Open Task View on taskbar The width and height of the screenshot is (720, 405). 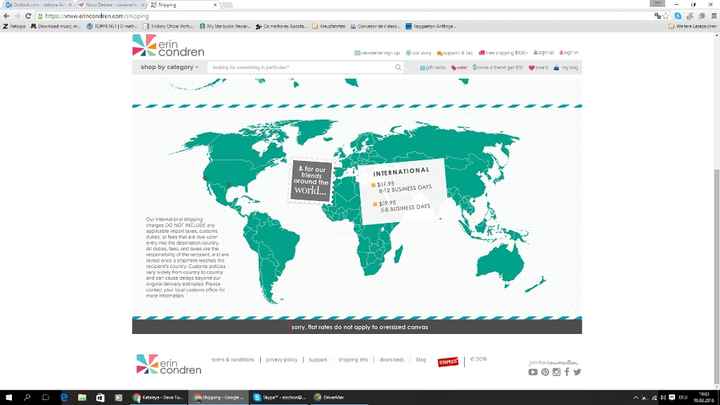point(45,398)
